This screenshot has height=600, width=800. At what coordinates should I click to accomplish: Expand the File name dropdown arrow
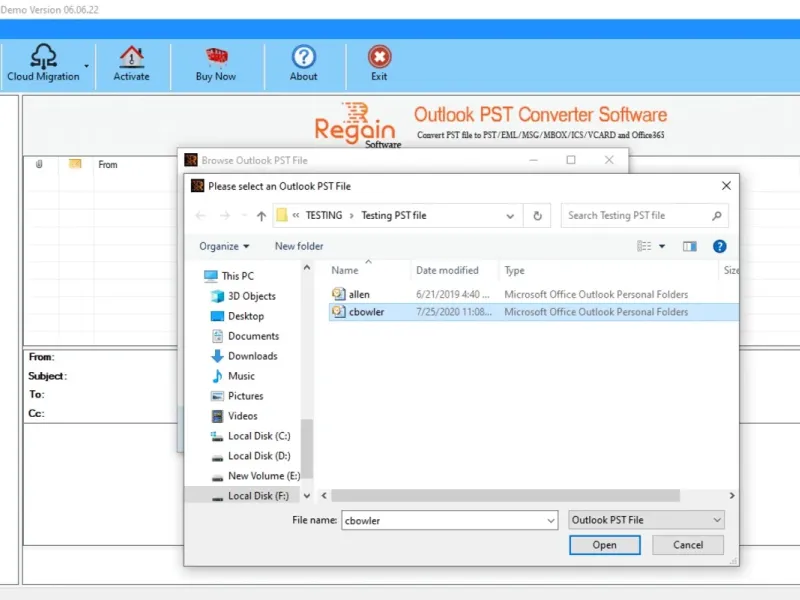[x=551, y=520]
